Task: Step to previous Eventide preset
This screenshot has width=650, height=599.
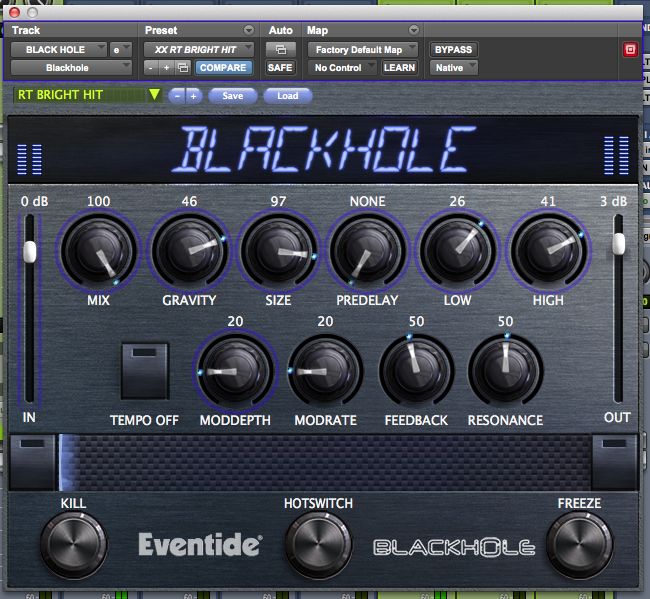Action: pyautogui.click(x=177, y=96)
